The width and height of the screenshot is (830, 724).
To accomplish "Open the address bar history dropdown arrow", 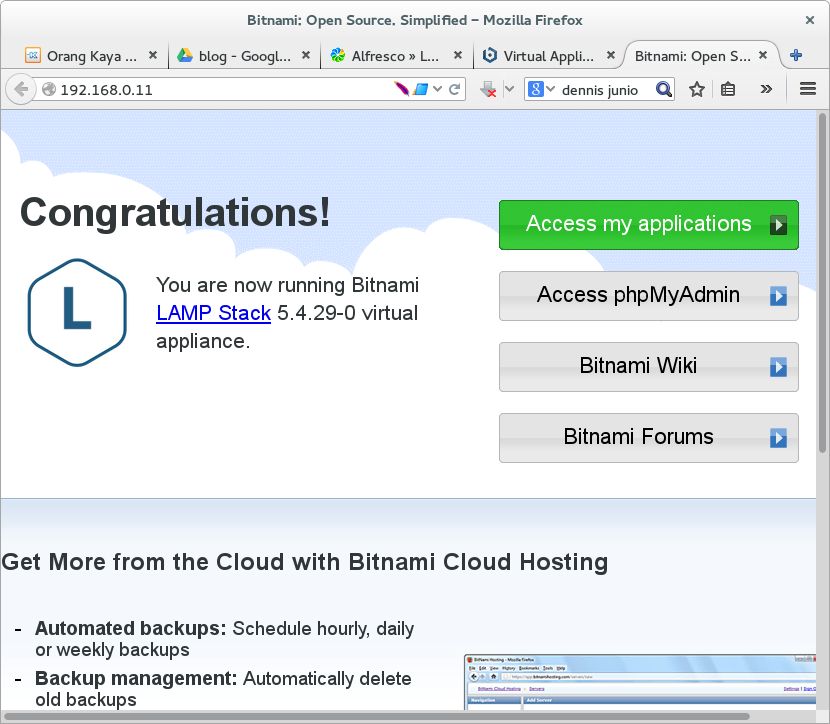I will tap(438, 89).
